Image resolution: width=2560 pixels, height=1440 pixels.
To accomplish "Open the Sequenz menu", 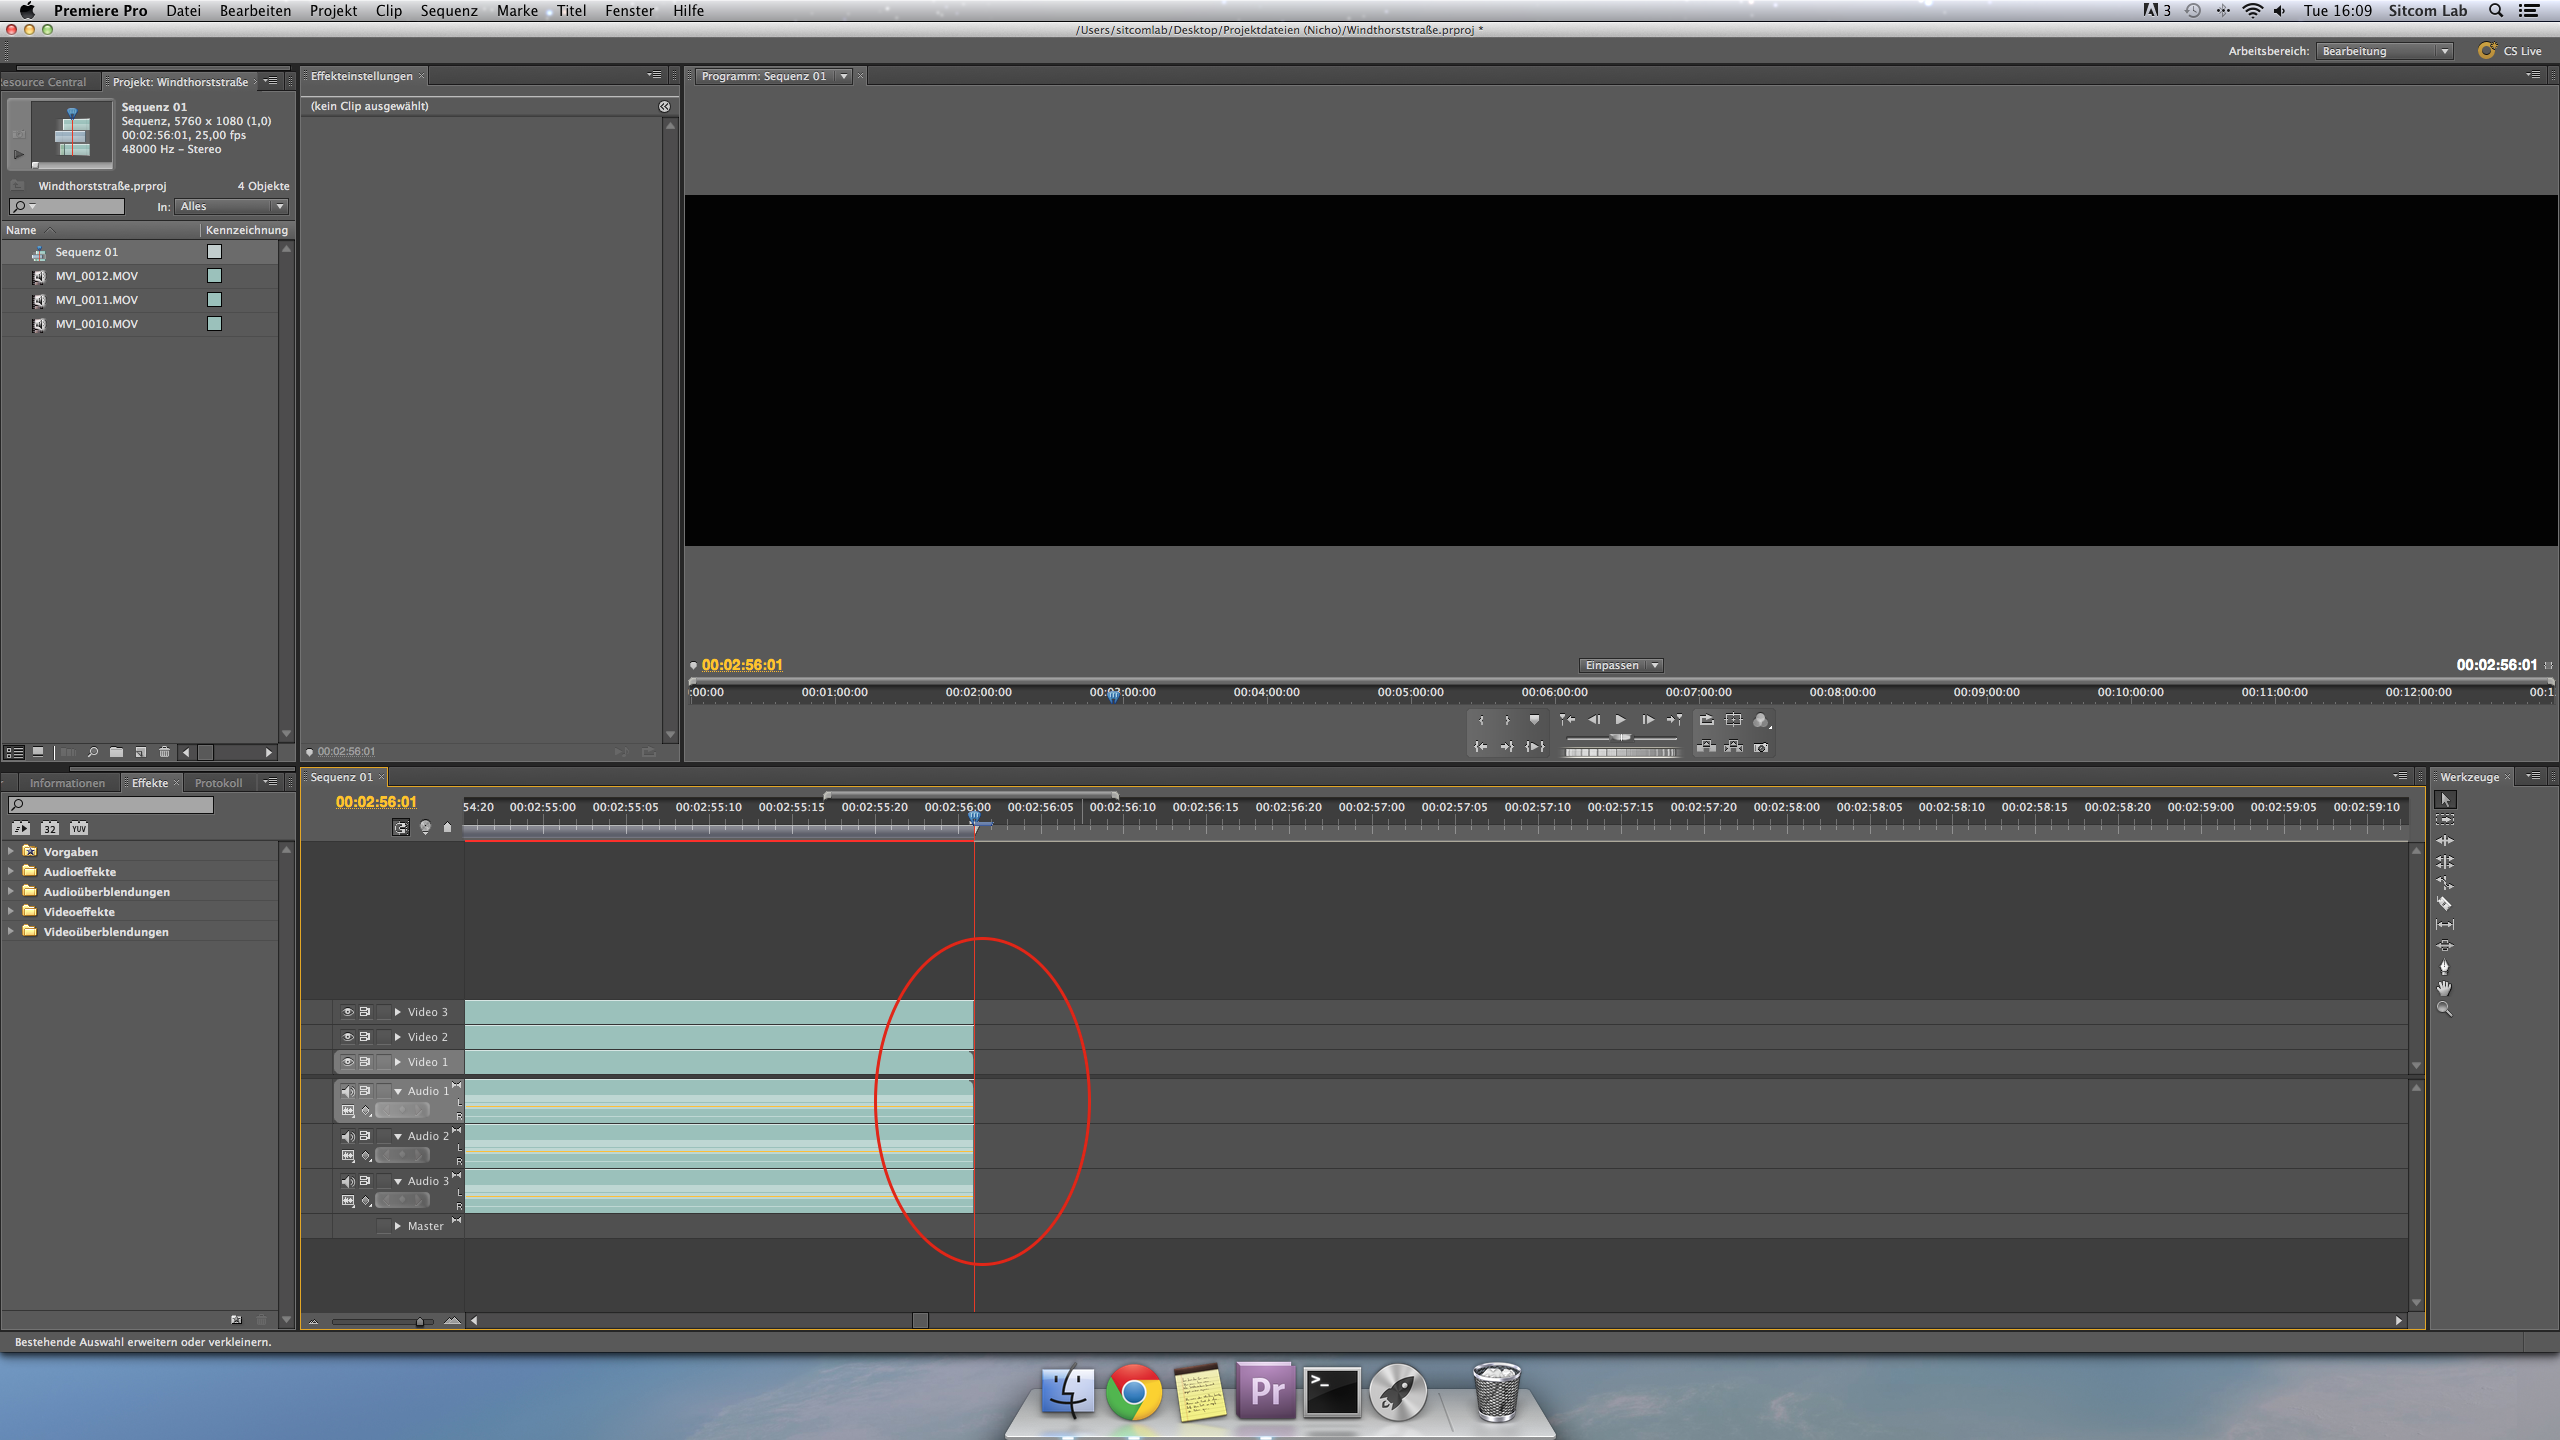I will [448, 11].
